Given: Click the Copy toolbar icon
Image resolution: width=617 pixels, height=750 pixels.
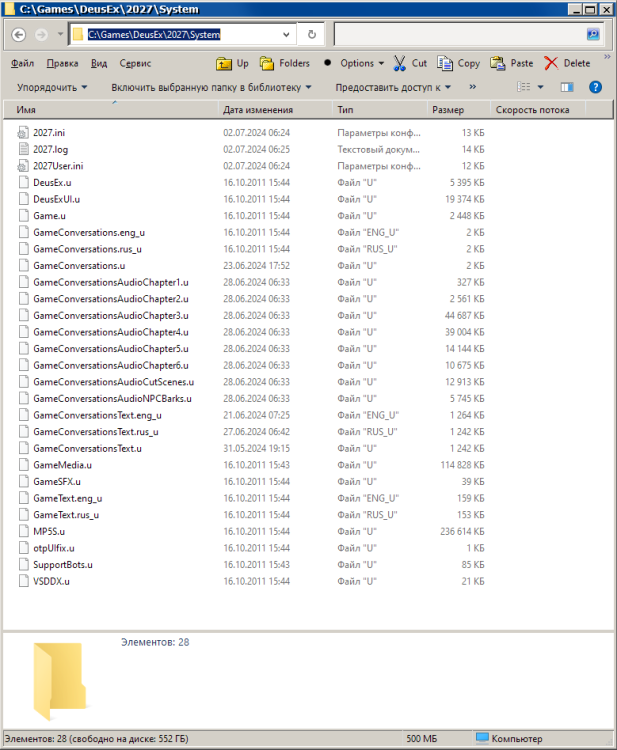Looking at the screenshot, I should [445, 63].
